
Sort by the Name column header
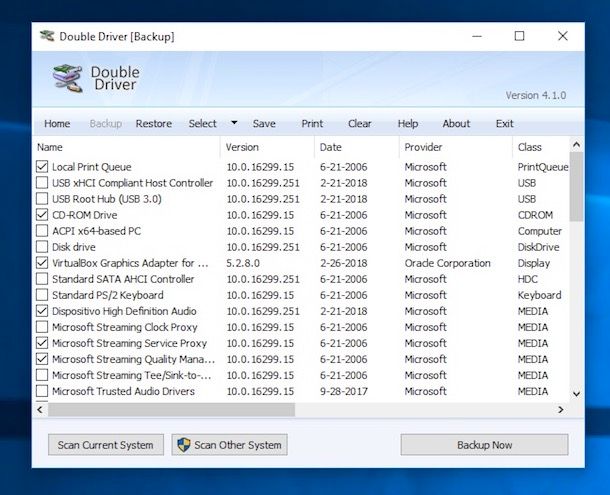(x=127, y=147)
